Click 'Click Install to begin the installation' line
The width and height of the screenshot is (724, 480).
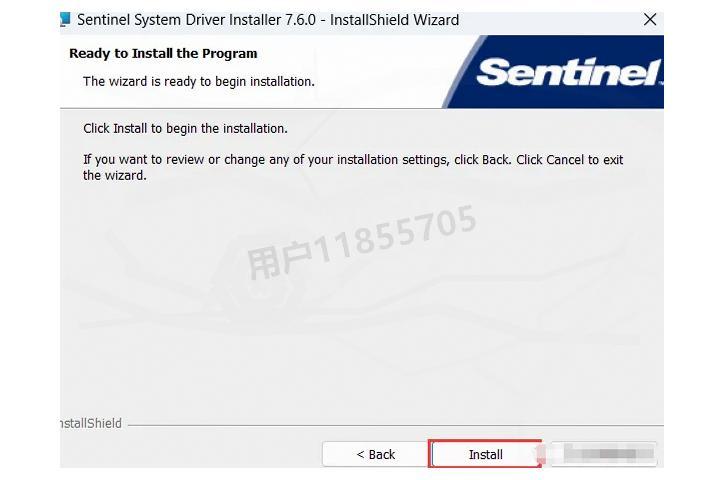point(185,128)
